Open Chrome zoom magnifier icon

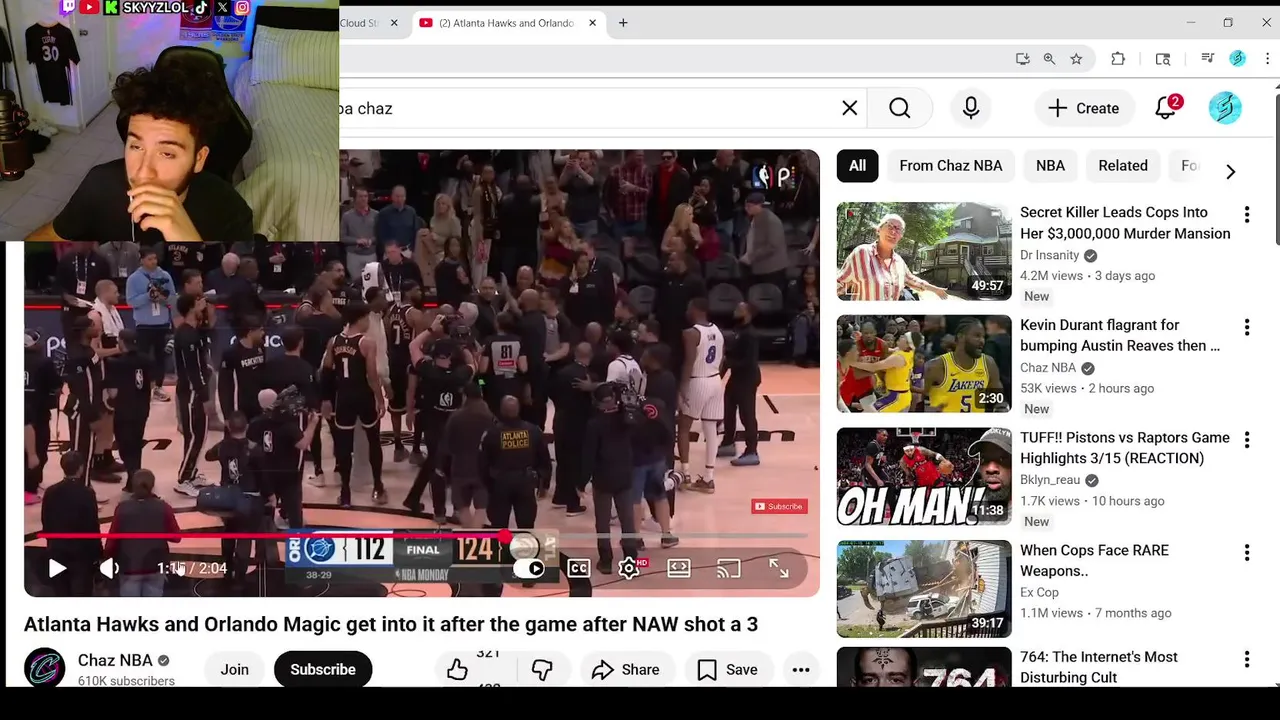[1049, 59]
